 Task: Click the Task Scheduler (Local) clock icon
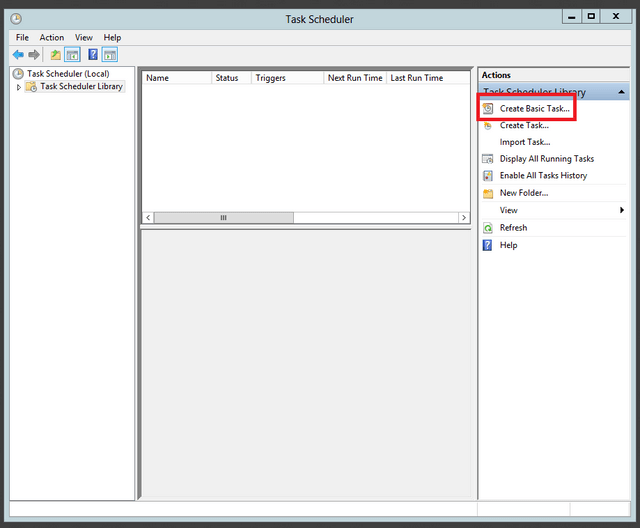[x=18, y=74]
